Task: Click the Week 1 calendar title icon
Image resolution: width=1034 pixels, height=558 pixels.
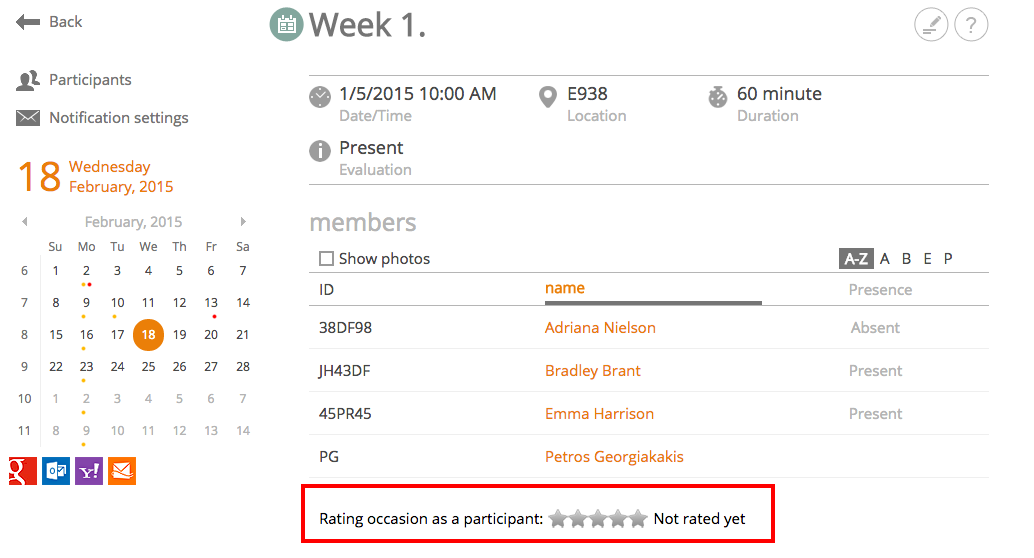Action: pyautogui.click(x=287, y=25)
